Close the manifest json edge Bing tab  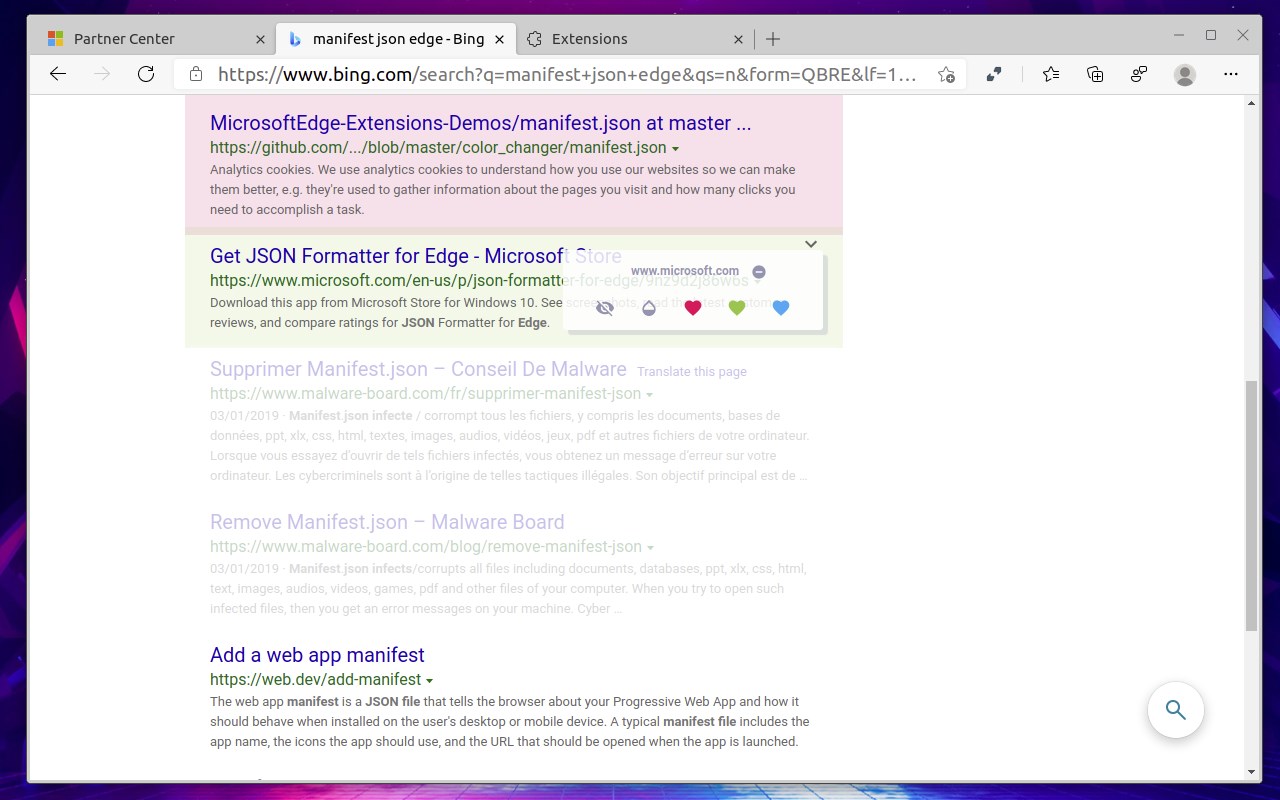pyautogui.click(x=501, y=39)
